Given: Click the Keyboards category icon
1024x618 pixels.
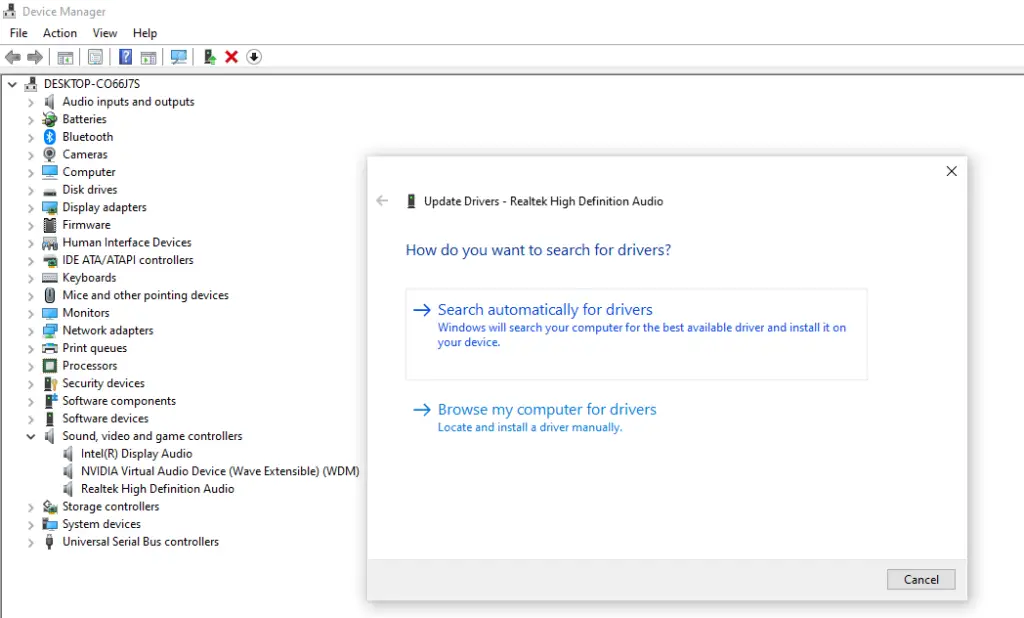Looking at the screenshot, I should pos(50,278).
